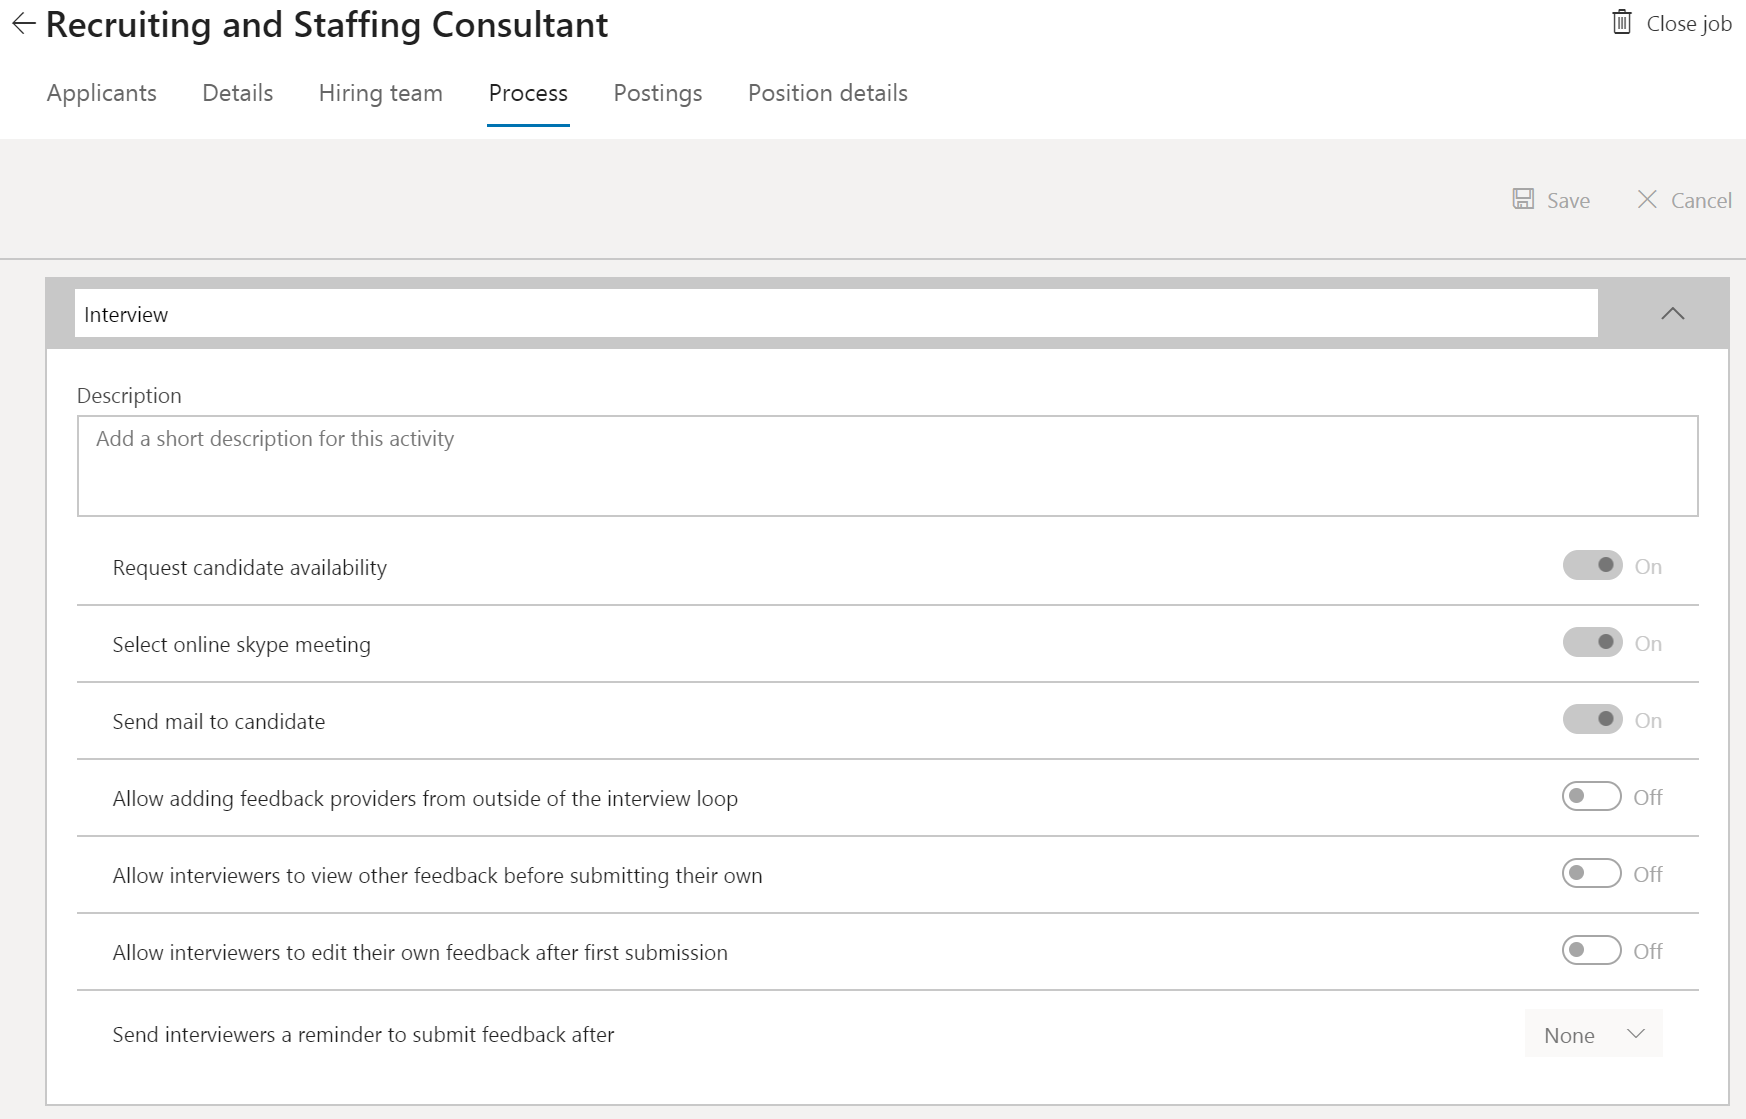Click the Interview activity name field
Viewport: 1746px width, 1119px height.
click(x=835, y=314)
